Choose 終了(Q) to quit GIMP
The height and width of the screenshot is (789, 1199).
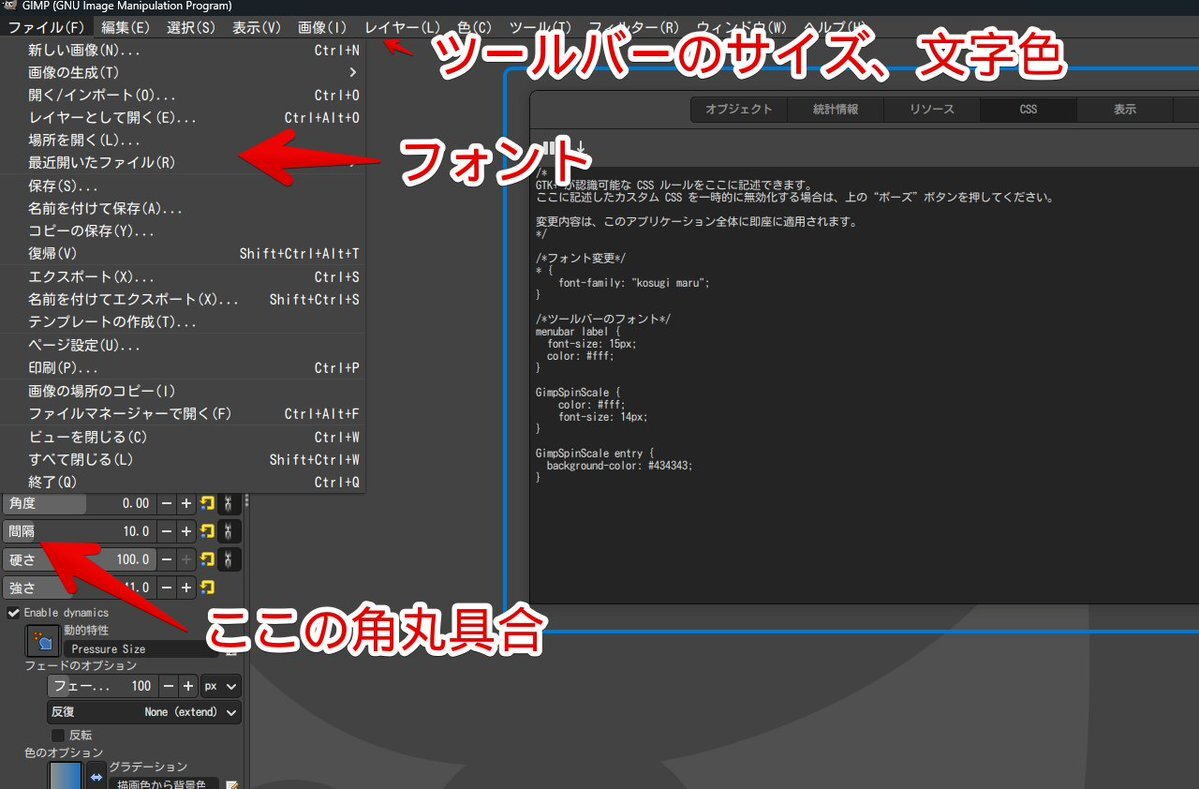point(184,482)
